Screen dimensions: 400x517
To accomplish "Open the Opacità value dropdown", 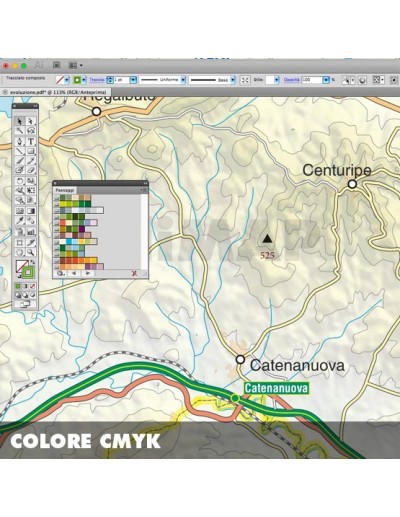I will tap(326, 80).
